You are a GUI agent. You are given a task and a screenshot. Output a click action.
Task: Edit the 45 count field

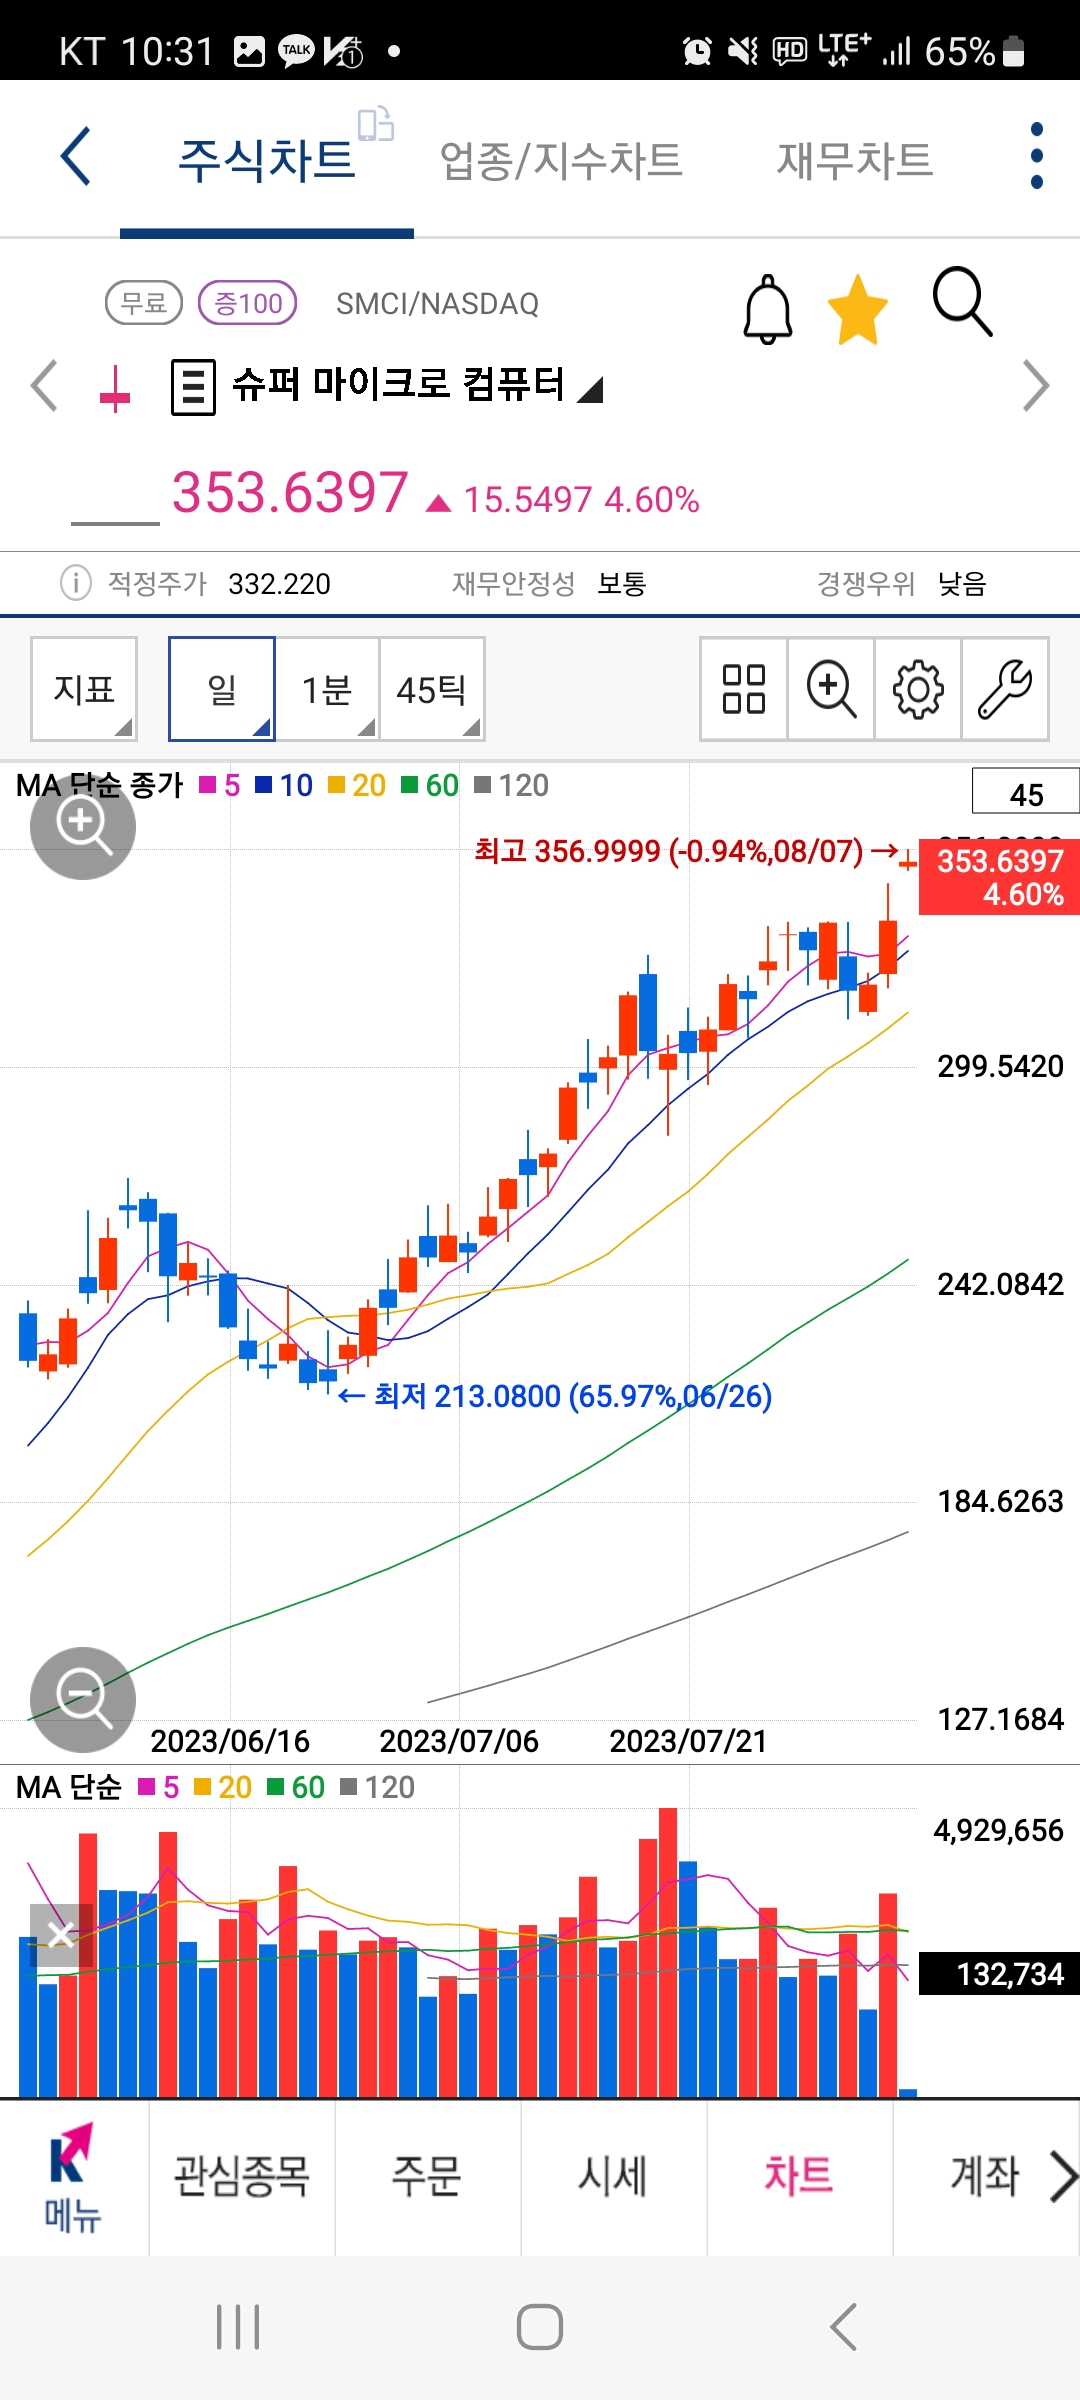1026,793
